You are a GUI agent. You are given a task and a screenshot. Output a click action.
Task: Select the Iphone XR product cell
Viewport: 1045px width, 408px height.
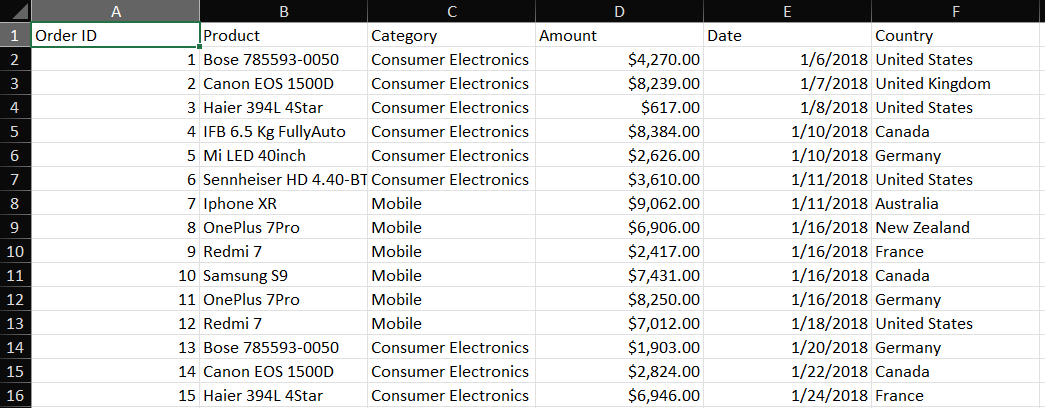pos(283,203)
